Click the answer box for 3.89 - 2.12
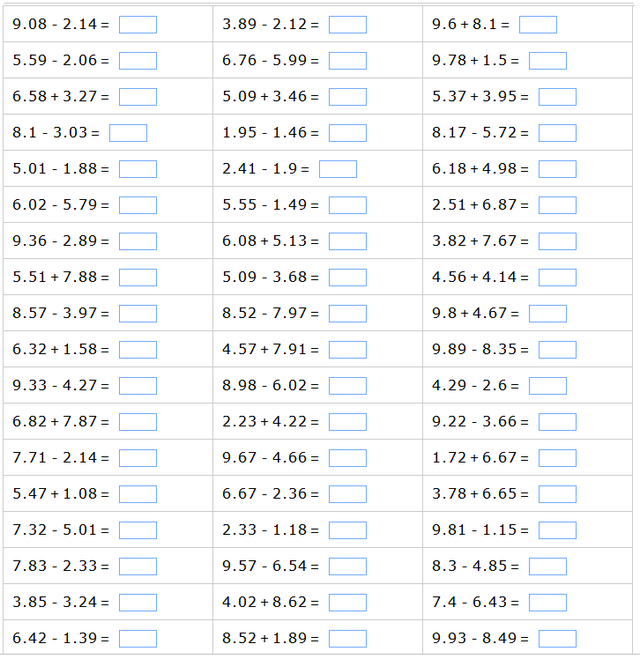 click(x=348, y=24)
